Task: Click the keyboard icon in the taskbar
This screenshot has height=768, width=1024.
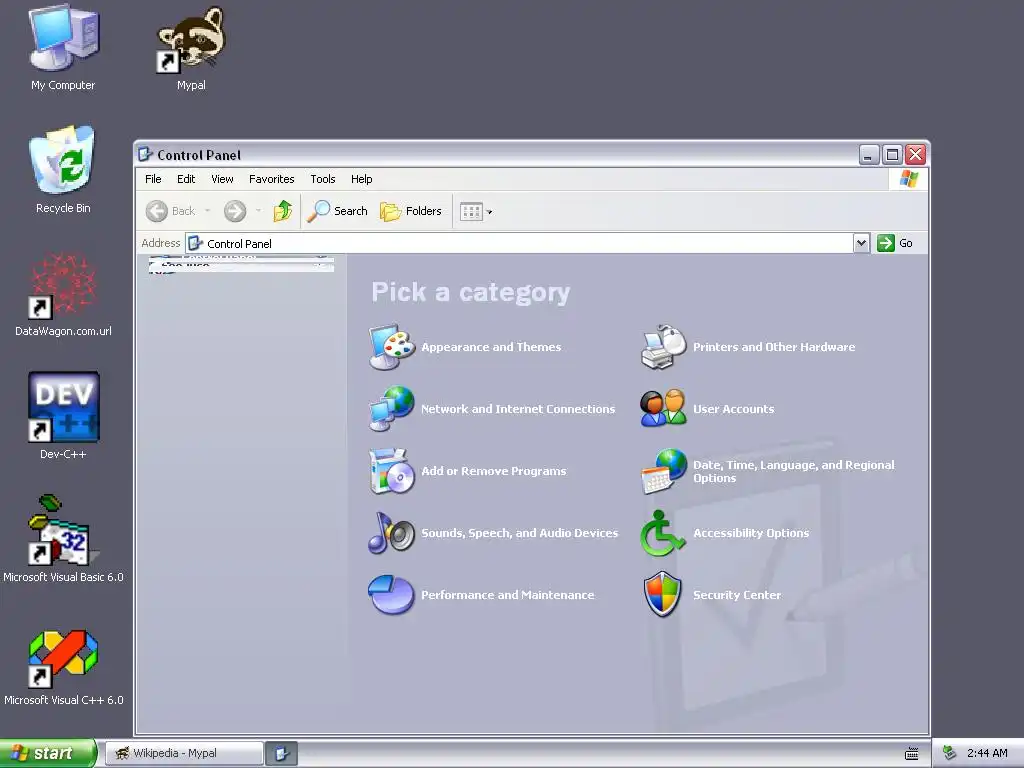Action: (x=912, y=754)
